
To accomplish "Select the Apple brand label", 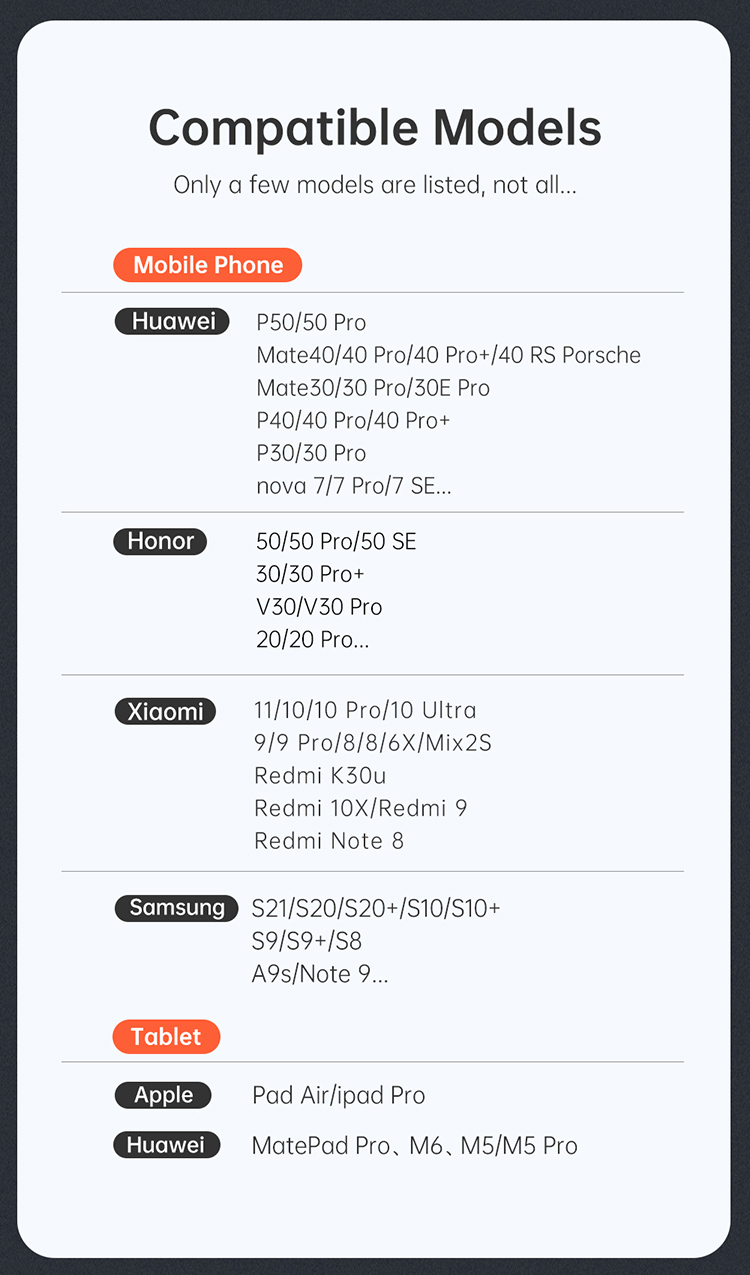I will click(x=163, y=1095).
